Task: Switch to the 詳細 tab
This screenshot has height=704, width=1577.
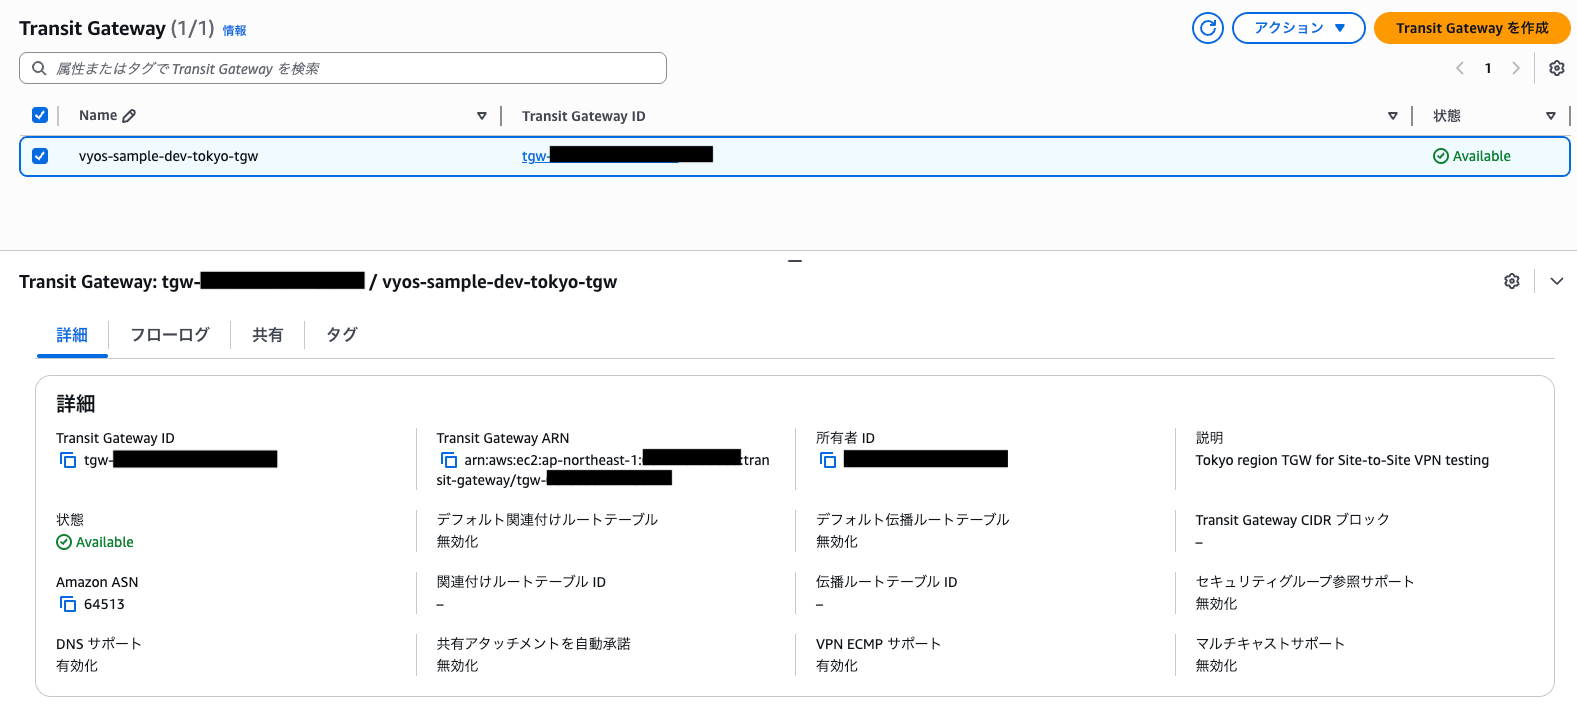Action: point(72,335)
